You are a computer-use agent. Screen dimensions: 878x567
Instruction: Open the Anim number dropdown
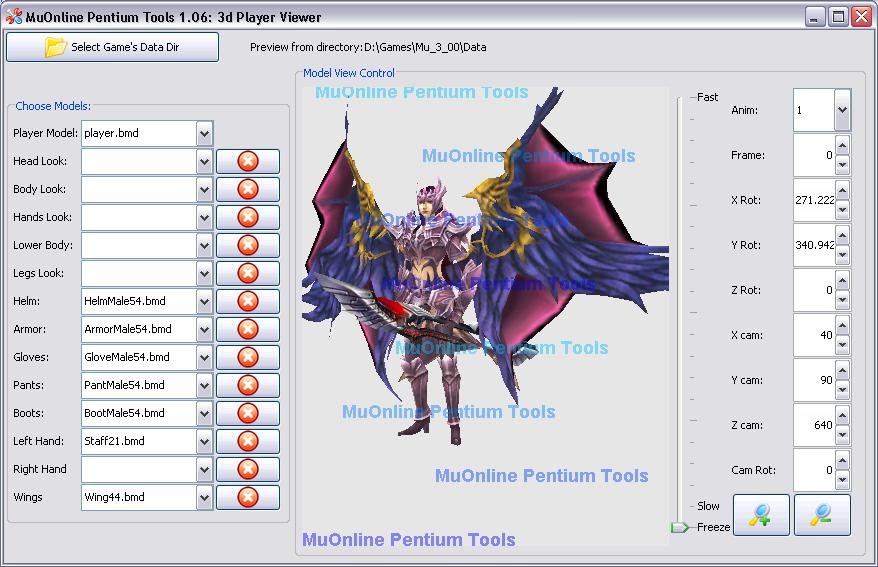[x=842, y=110]
